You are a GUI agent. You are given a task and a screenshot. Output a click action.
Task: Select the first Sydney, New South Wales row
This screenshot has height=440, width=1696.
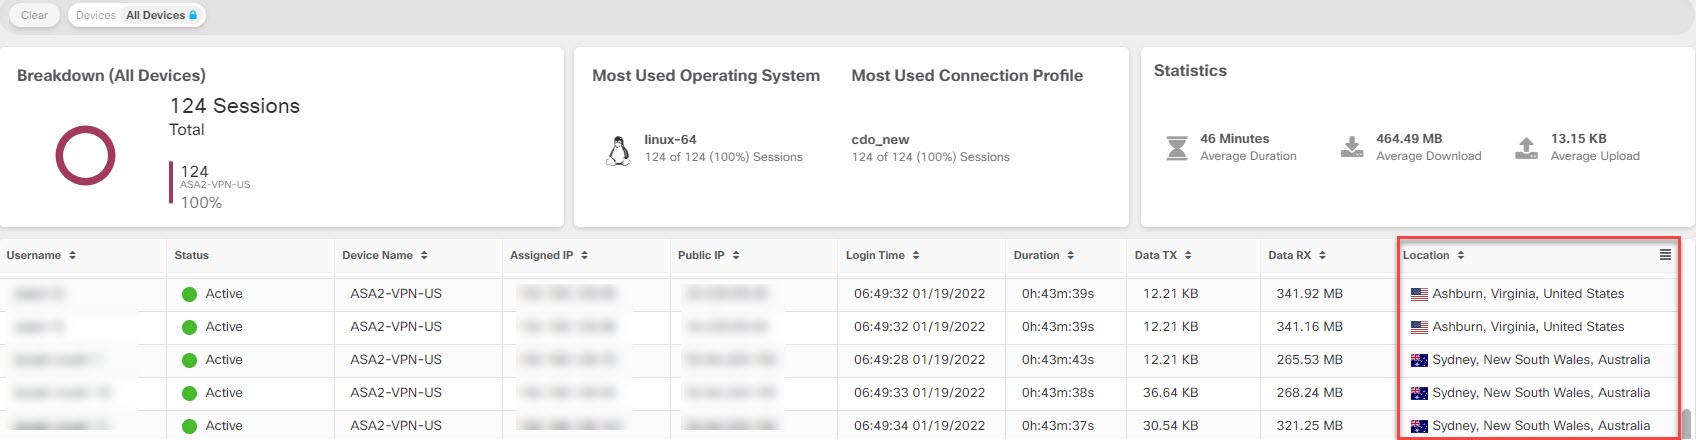1540,360
